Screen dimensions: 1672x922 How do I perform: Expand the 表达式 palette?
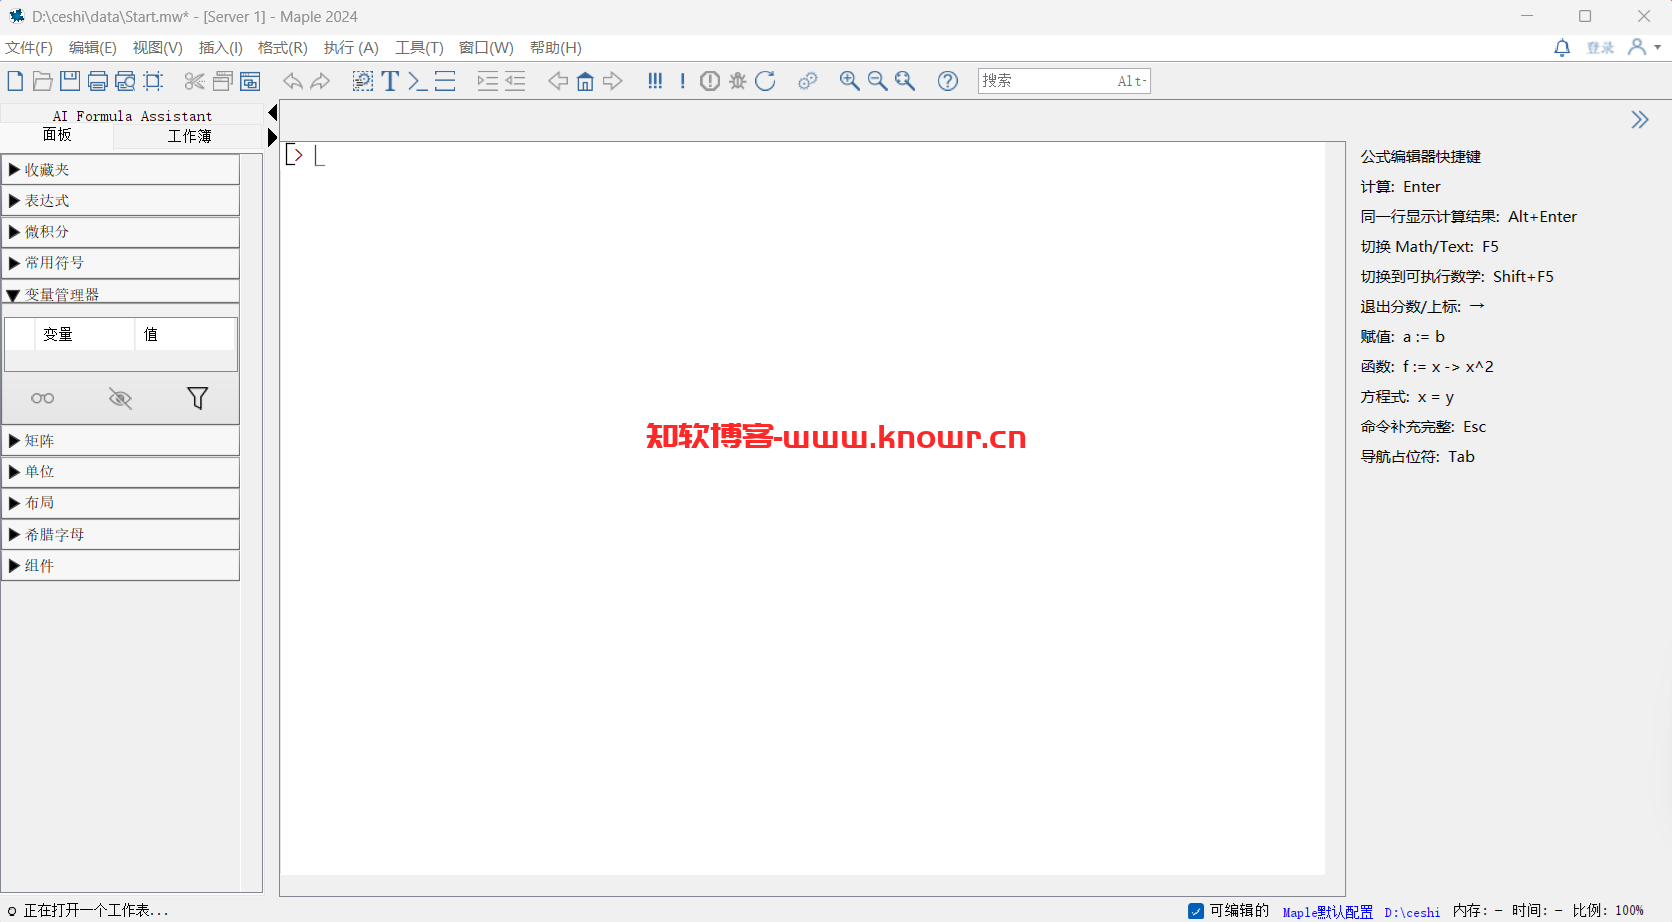click(121, 201)
